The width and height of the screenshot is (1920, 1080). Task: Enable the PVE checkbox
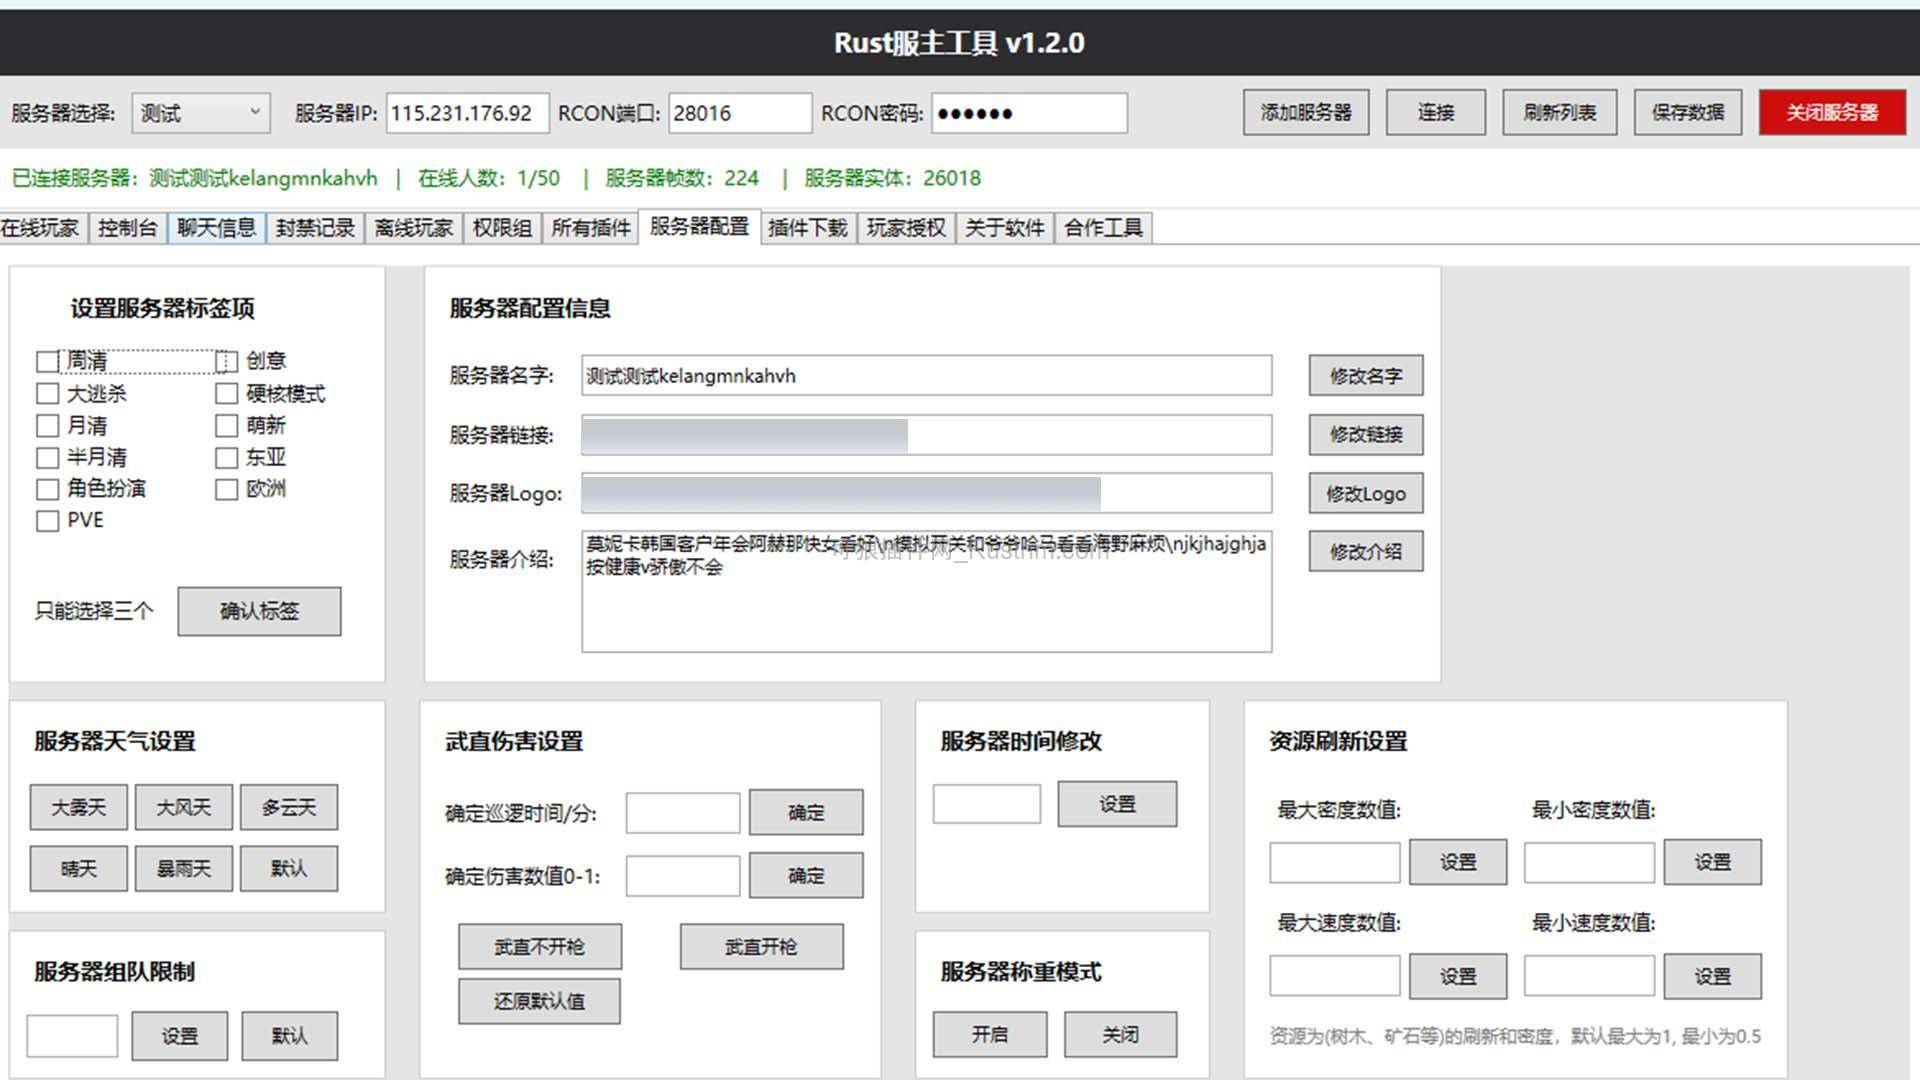[x=47, y=521]
